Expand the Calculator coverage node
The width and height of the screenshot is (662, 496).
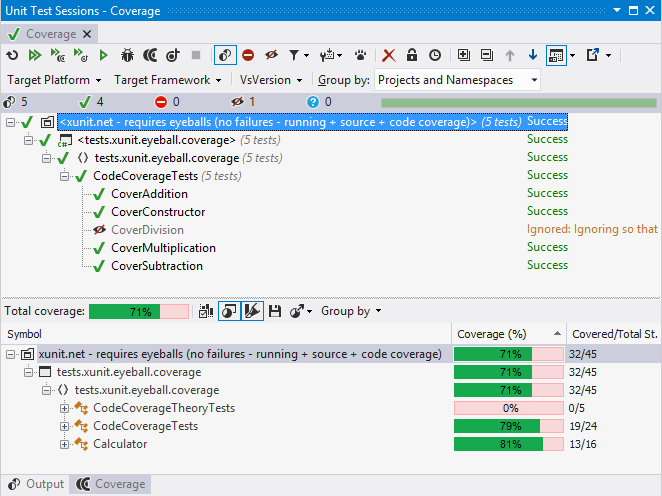64,444
